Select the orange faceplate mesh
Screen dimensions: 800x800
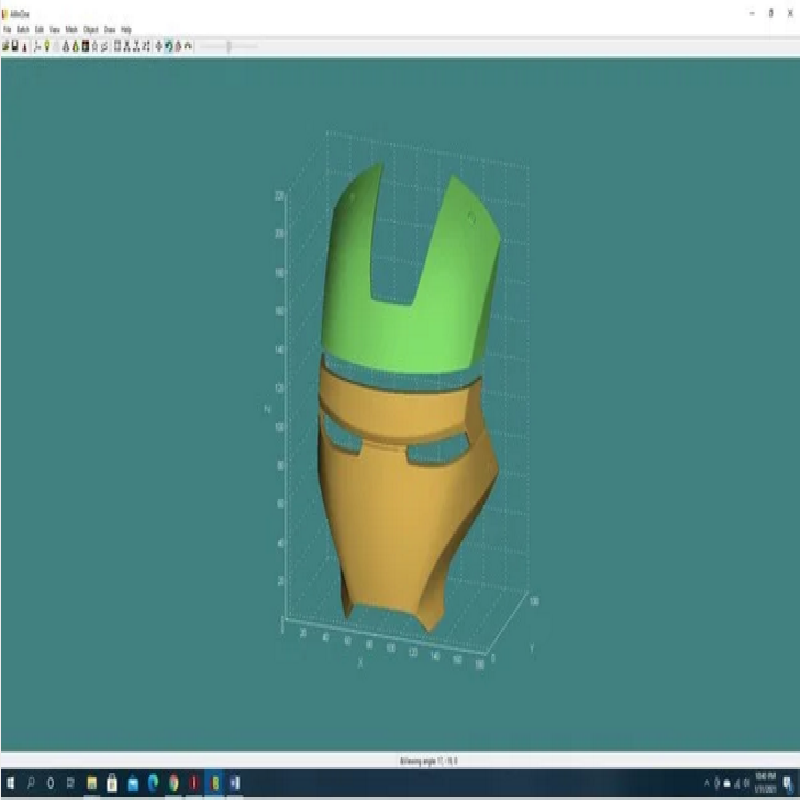coord(400,520)
